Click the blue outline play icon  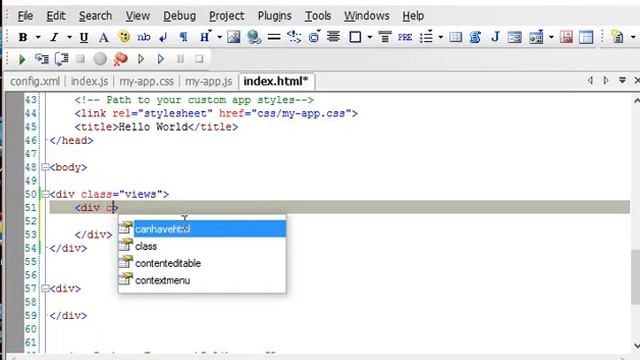pos(161,59)
